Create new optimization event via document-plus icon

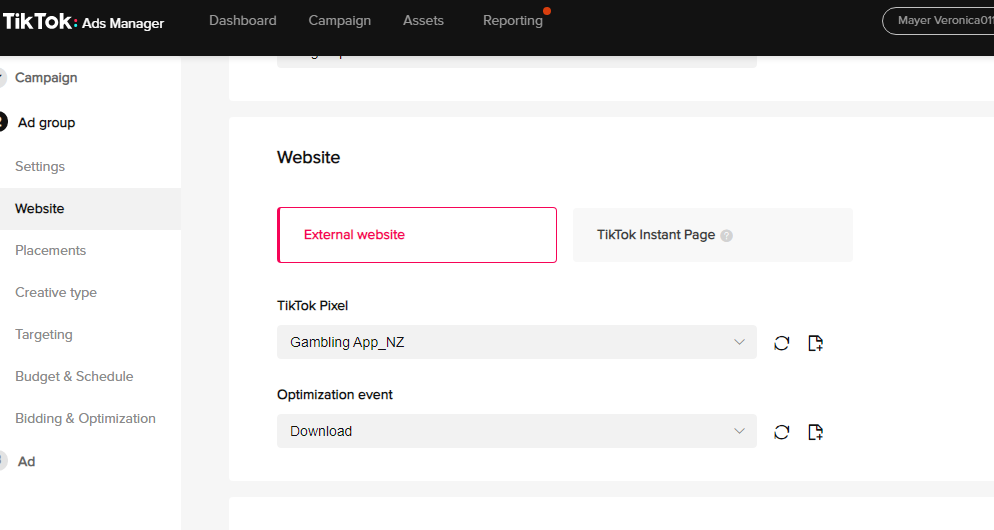click(815, 432)
